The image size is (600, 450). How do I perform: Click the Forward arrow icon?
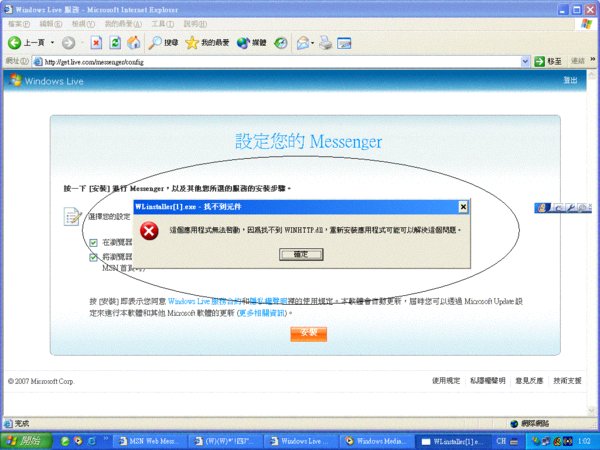68,43
